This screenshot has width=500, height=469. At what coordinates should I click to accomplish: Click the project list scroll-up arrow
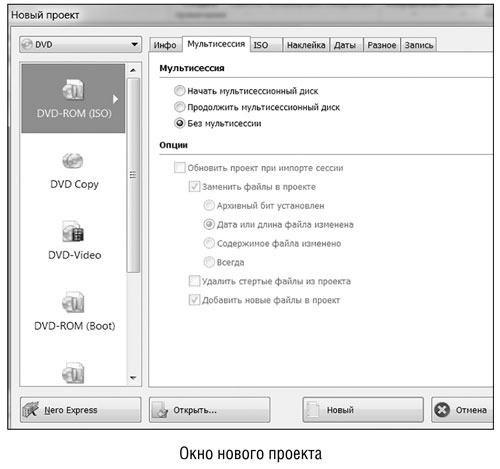click(133, 70)
